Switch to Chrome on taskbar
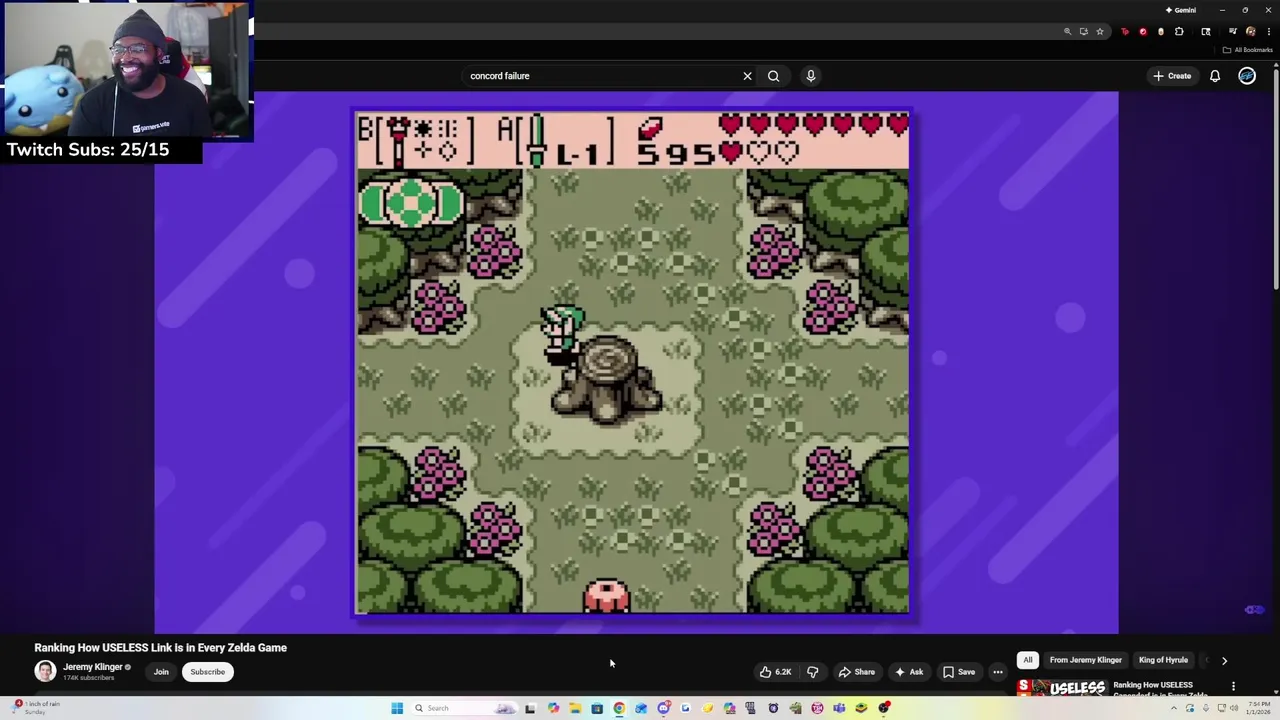This screenshot has width=1280, height=720. 619,708
